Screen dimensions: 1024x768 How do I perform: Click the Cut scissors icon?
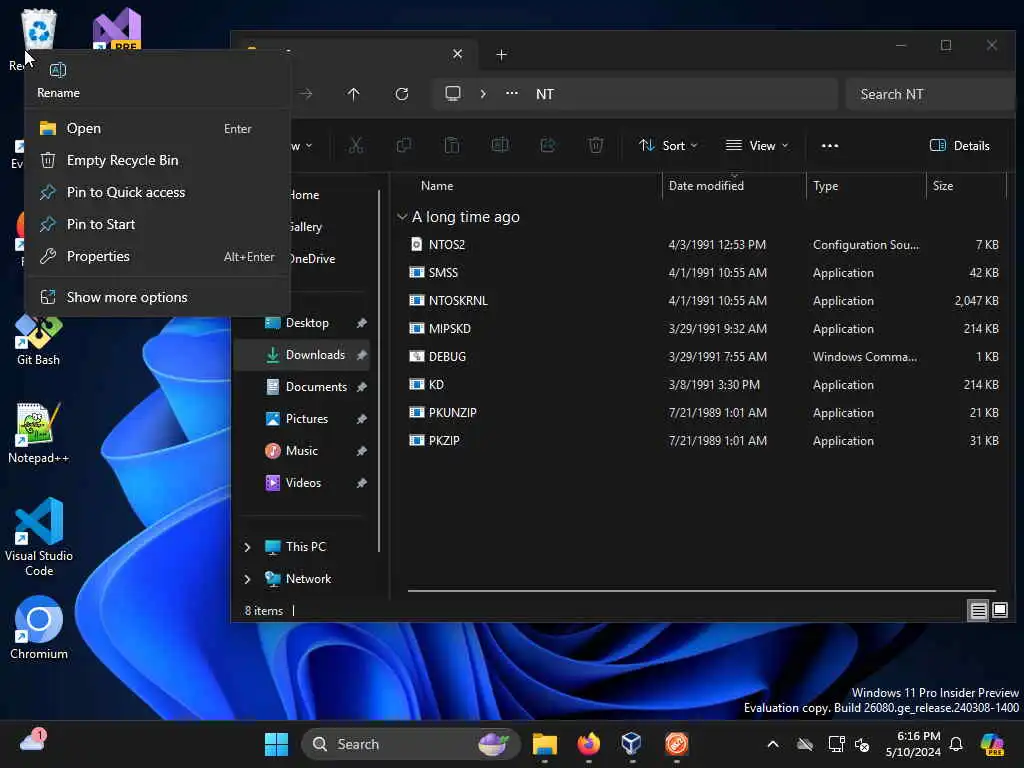[356, 146]
